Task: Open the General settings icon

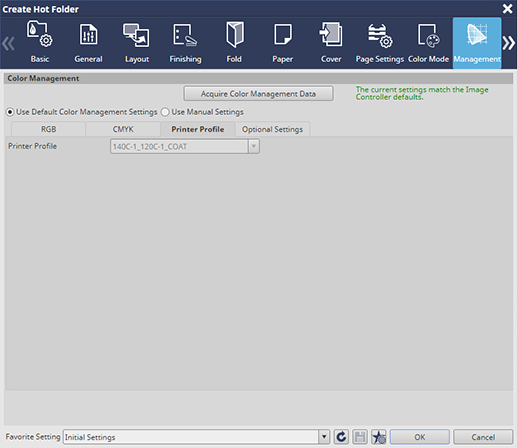Action: [88, 43]
